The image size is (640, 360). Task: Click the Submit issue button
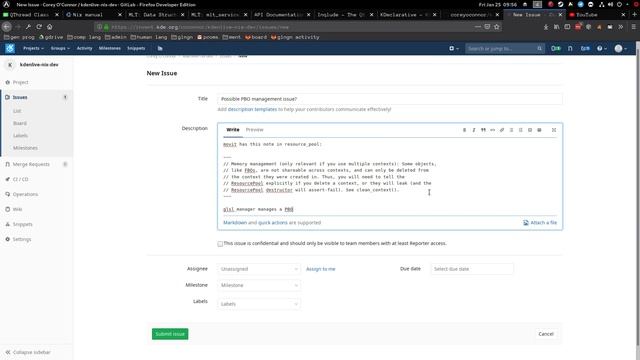(x=170, y=334)
